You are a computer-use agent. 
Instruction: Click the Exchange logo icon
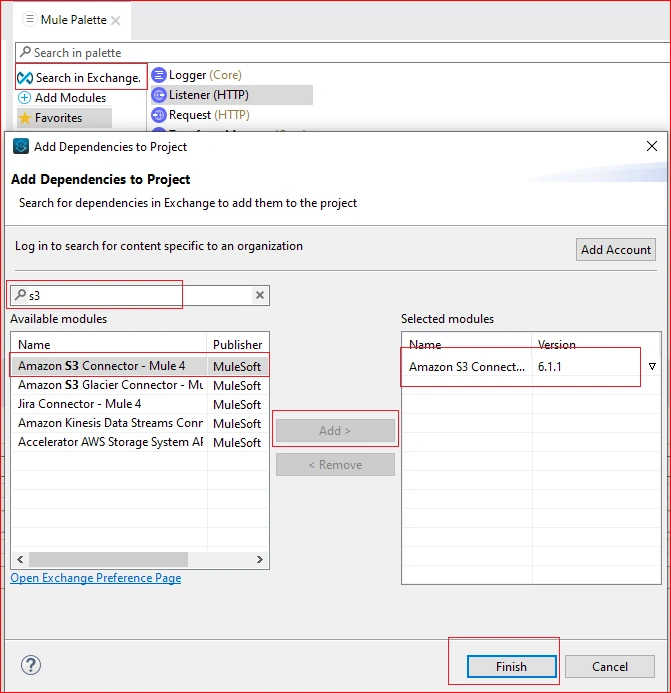(x=25, y=78)
